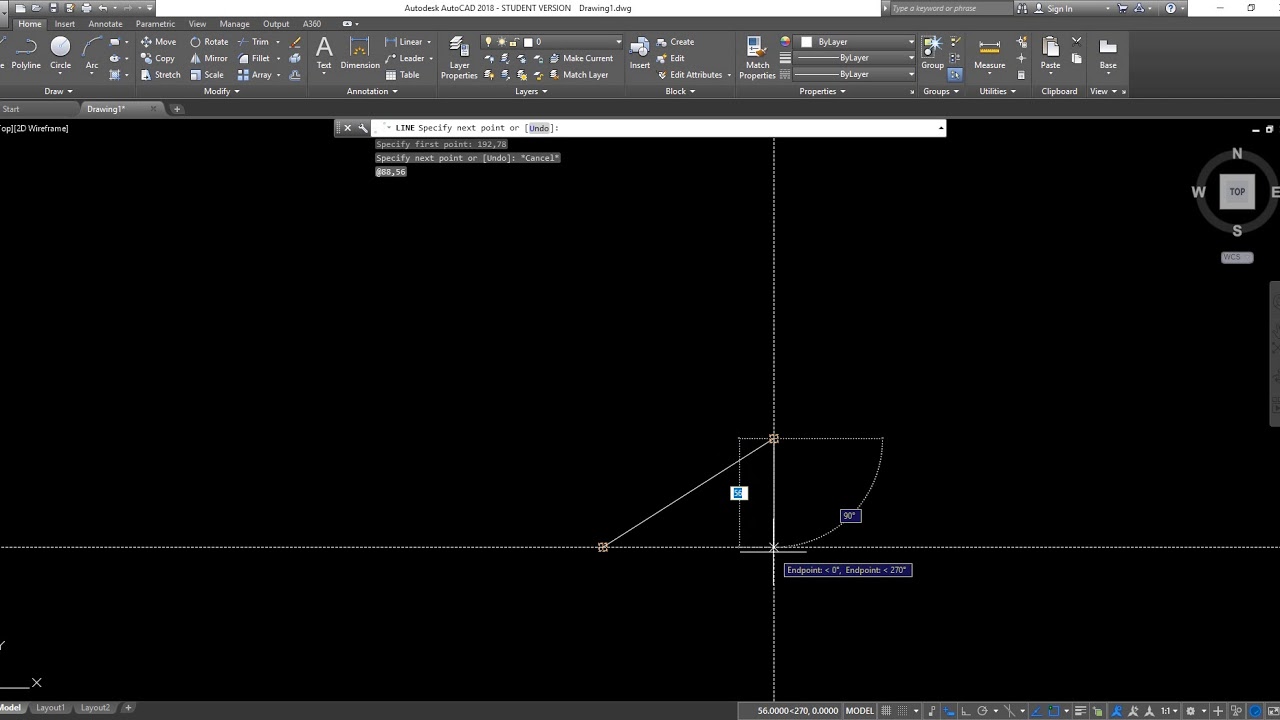Click Make Current layer button
This screenshot has height=720, width=1280.
click(580, 58)
